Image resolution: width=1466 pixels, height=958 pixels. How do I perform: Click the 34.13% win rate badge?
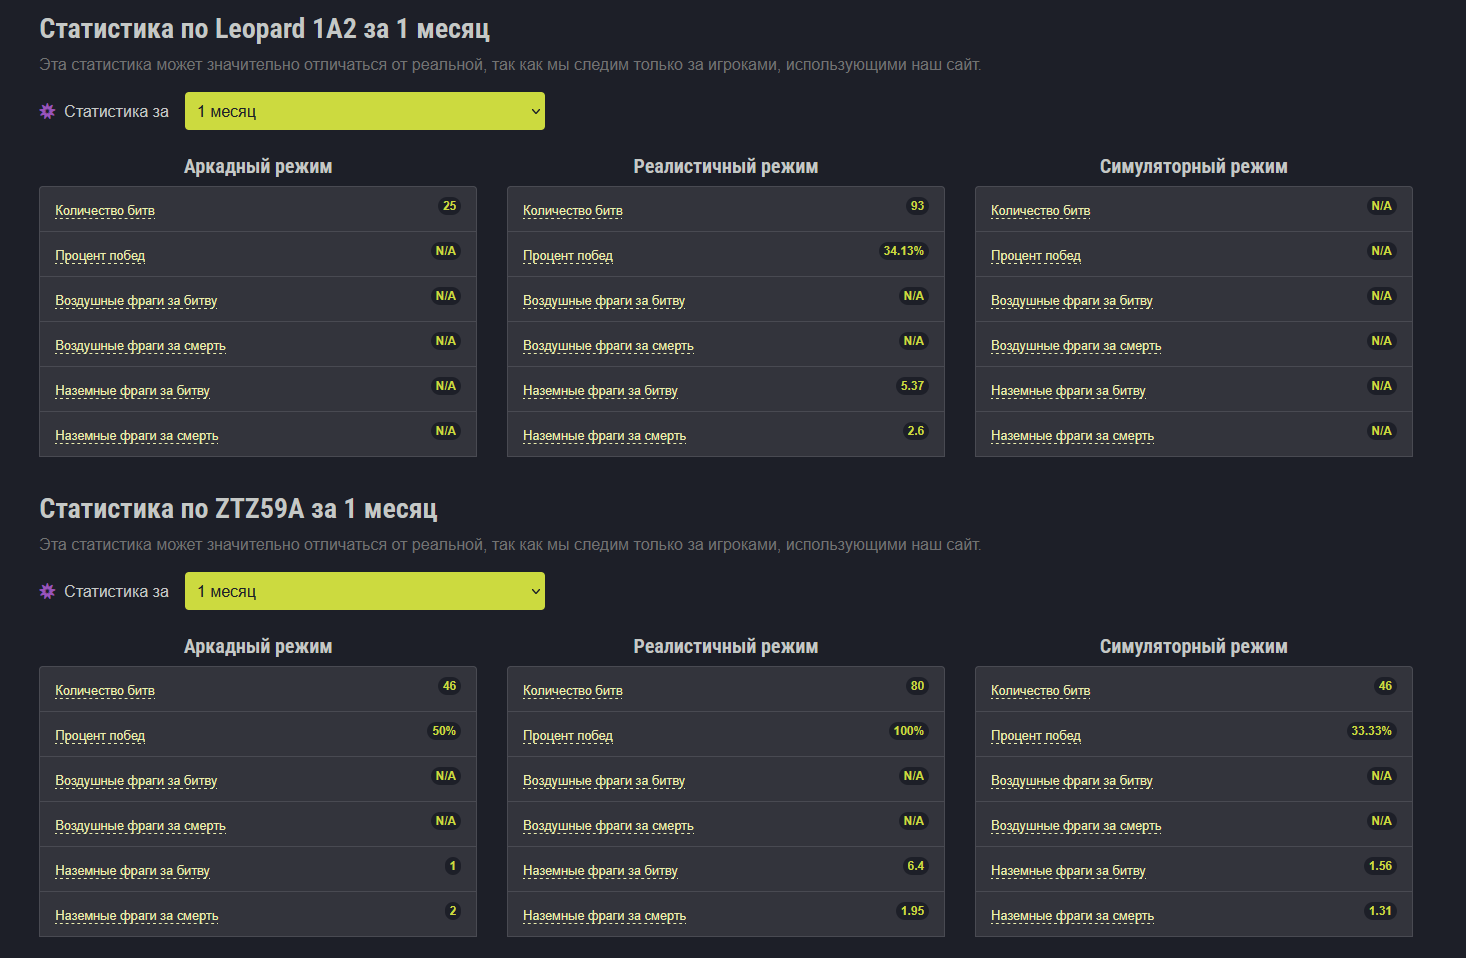tap(904, 251)
